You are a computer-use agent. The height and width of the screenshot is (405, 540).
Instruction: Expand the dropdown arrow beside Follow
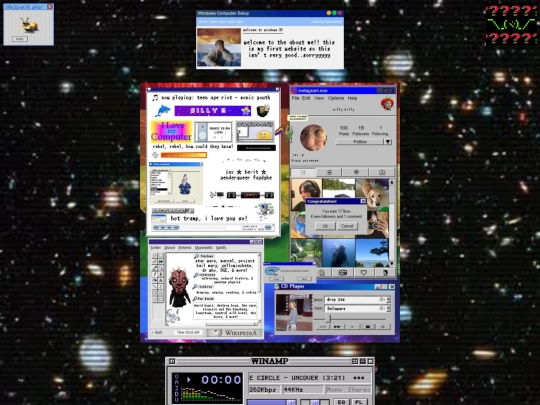[388, 142]
